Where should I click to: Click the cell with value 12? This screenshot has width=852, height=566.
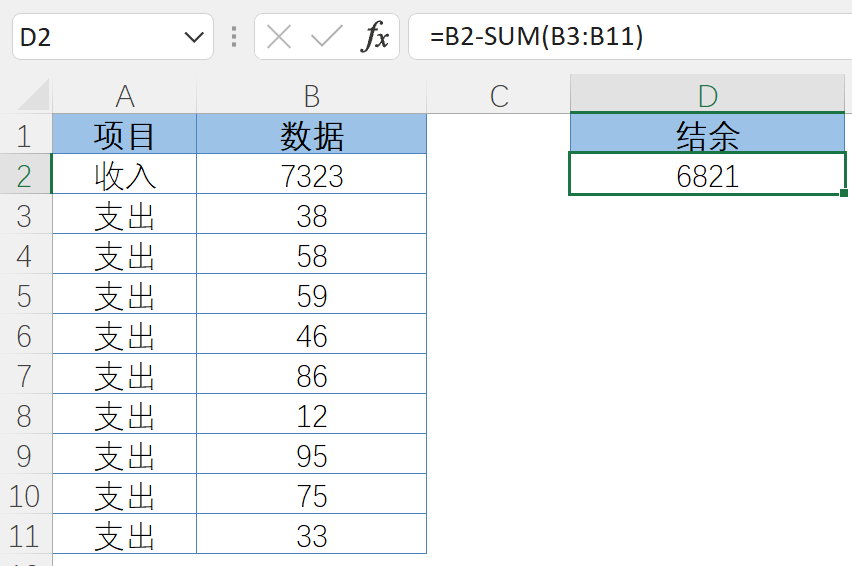pos(311,414)
